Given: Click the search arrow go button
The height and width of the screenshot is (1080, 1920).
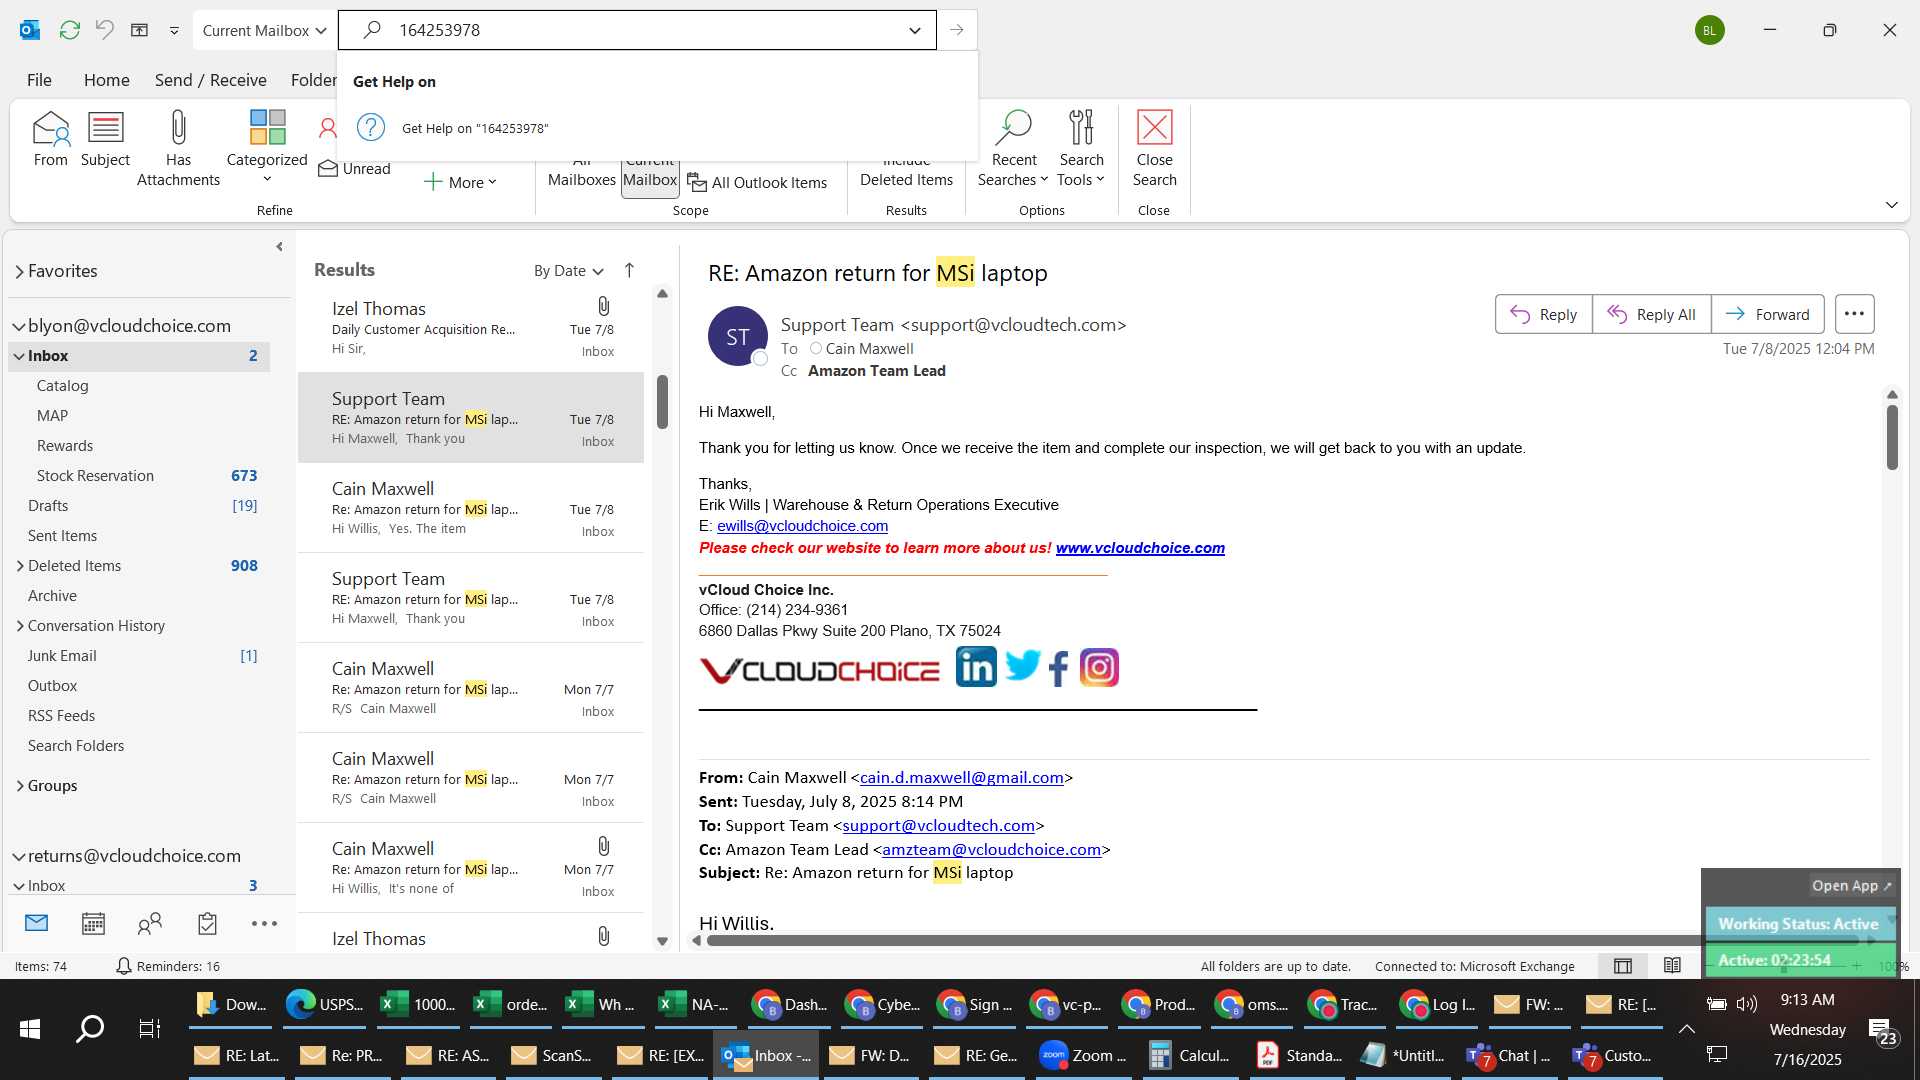Looking at the screenshot, I should click(957, 30).
